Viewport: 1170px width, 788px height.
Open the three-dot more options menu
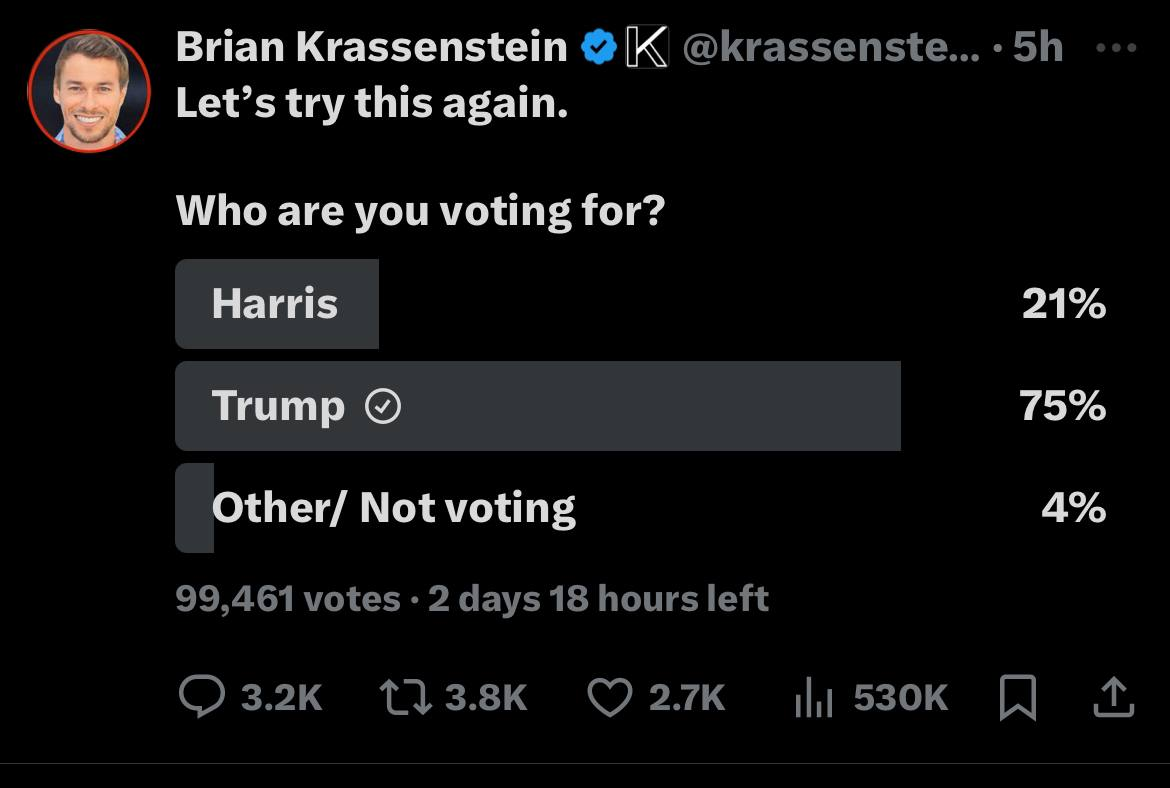click(1116, 47)
